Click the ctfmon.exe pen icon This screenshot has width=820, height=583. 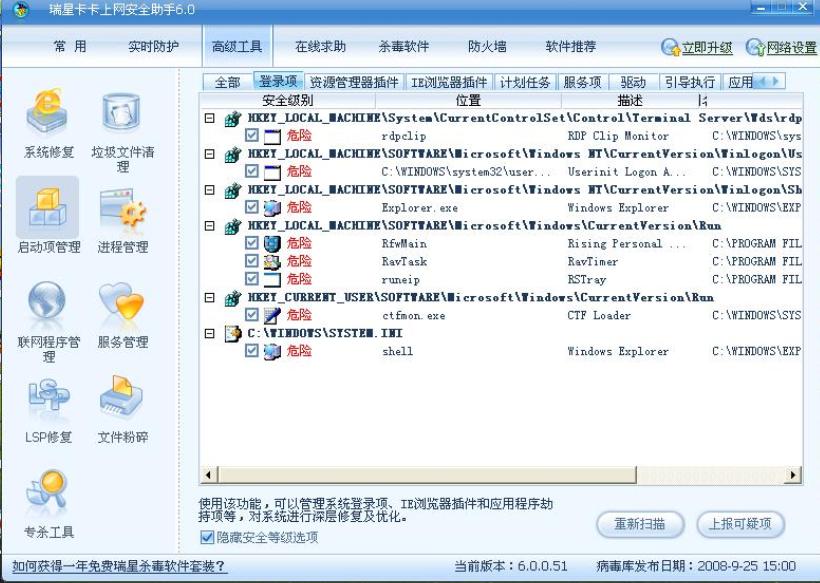(272, 315)
